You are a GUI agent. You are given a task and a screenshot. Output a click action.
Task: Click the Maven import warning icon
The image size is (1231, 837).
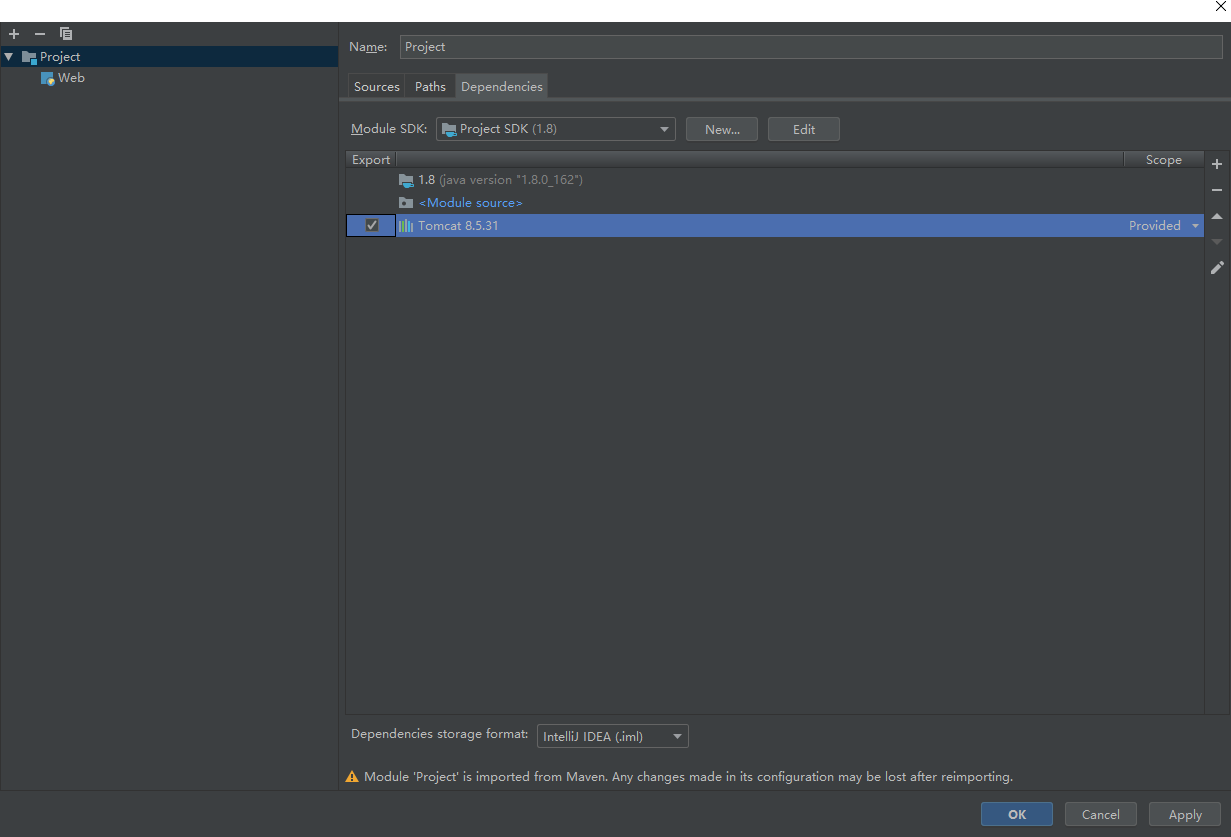point(352,777)
